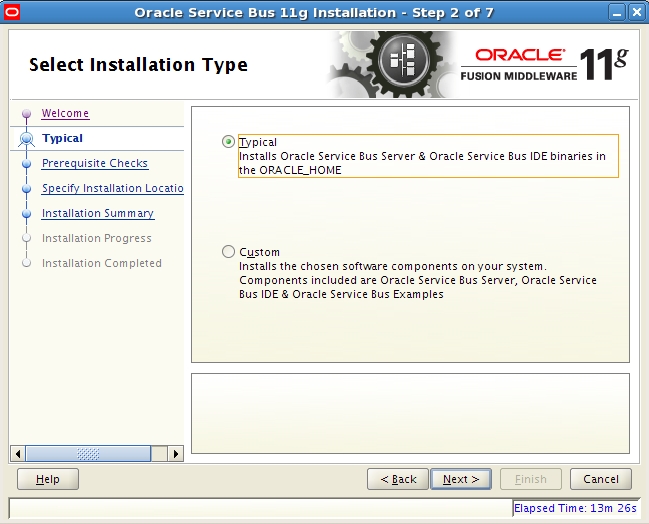This screenshot has height=524, width=649.
Task: Click the Select Installation Type heading
Action: pyautogui.click(x=138, y=65)
